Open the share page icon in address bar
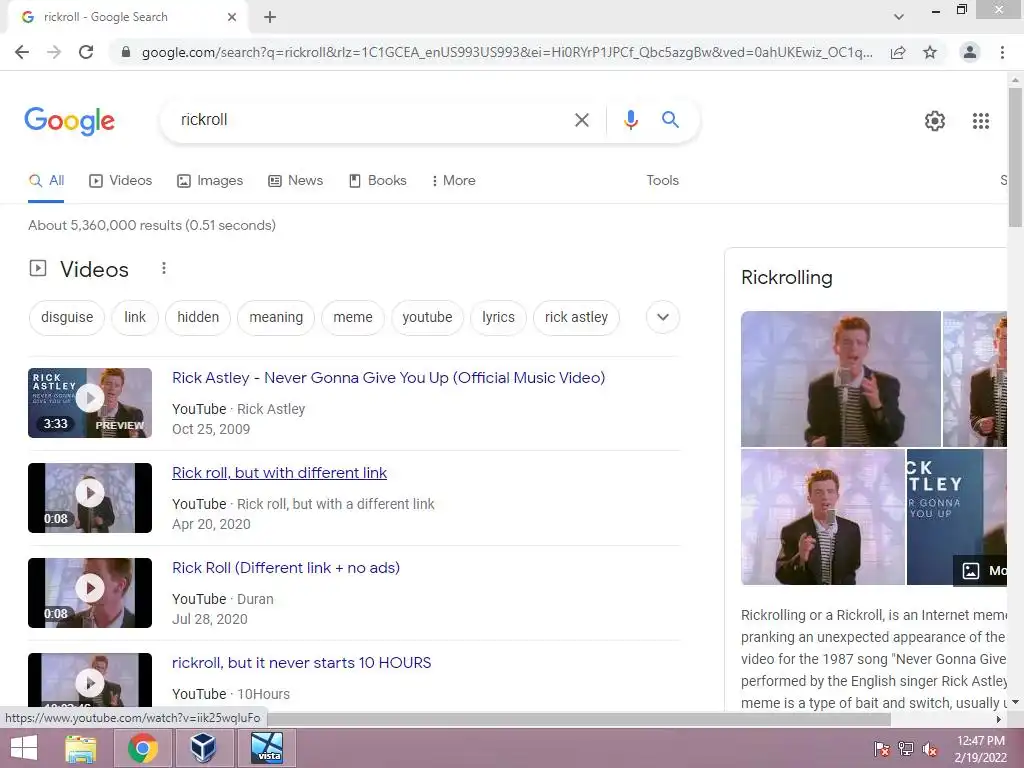The height and width of the screenshot is (768, 1024). [898, 52]
